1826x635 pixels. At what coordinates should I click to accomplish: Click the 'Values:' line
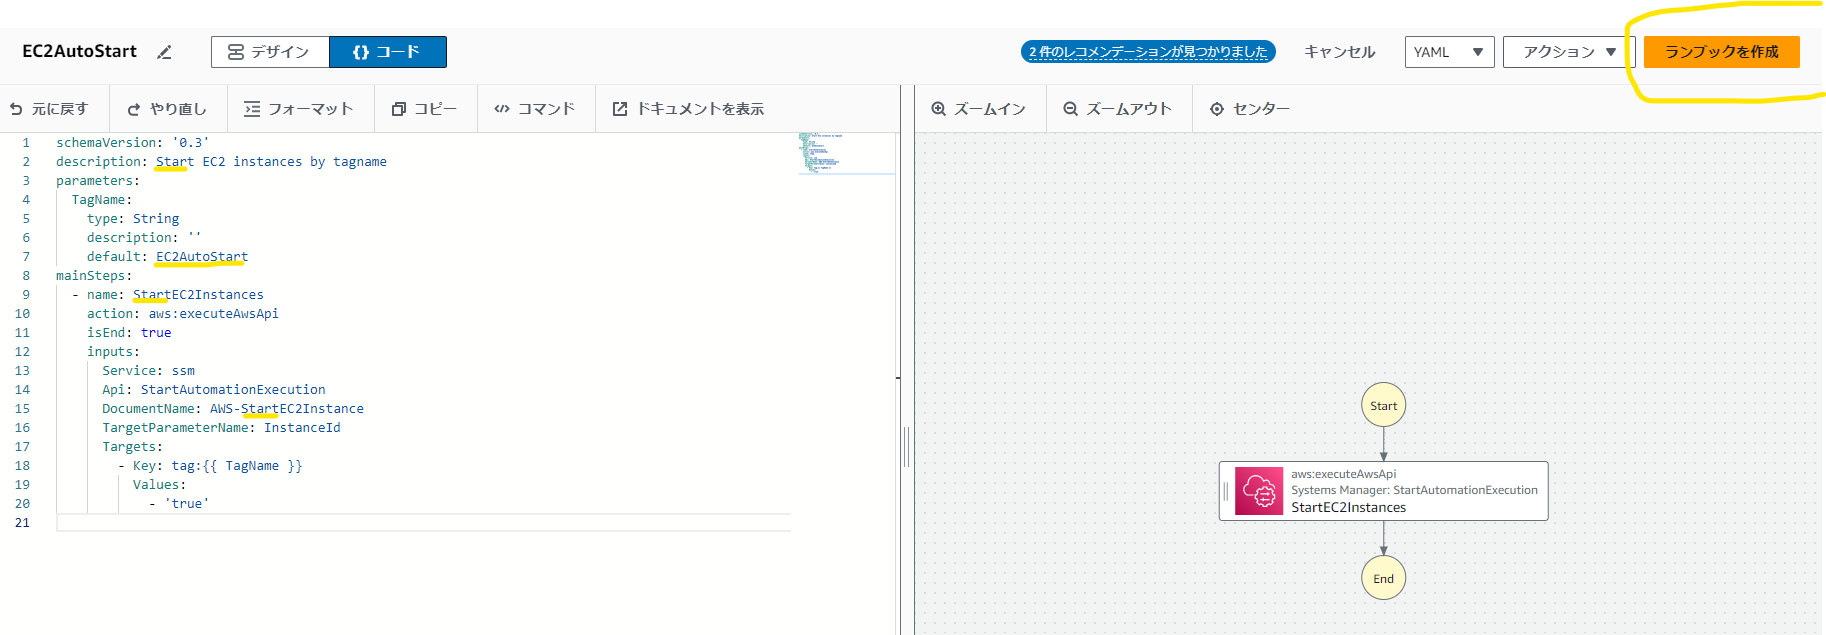(x=159, y=485)
